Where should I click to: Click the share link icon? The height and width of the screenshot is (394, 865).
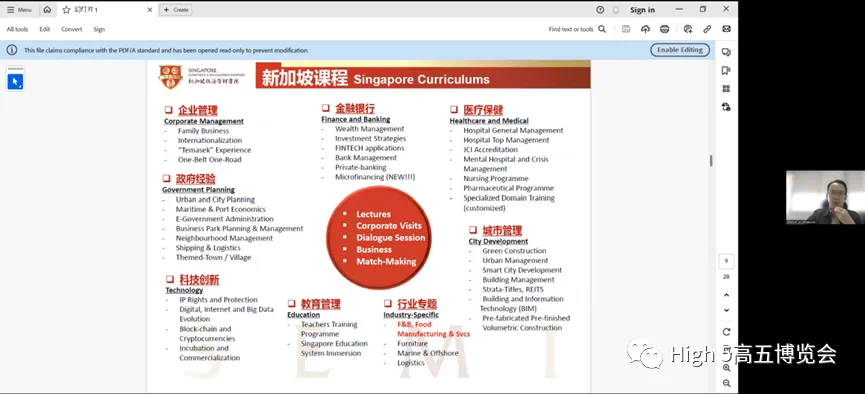(707, 29)
